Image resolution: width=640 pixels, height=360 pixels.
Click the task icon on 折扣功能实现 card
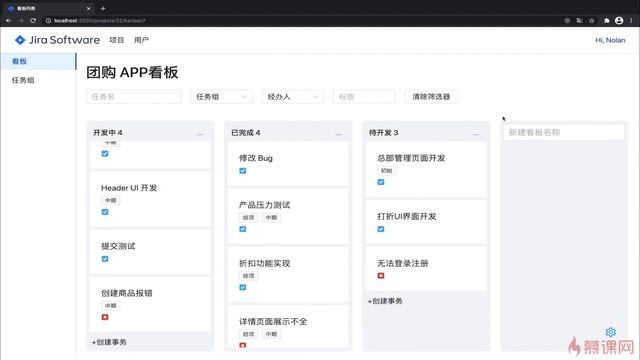tap(243, 287)
